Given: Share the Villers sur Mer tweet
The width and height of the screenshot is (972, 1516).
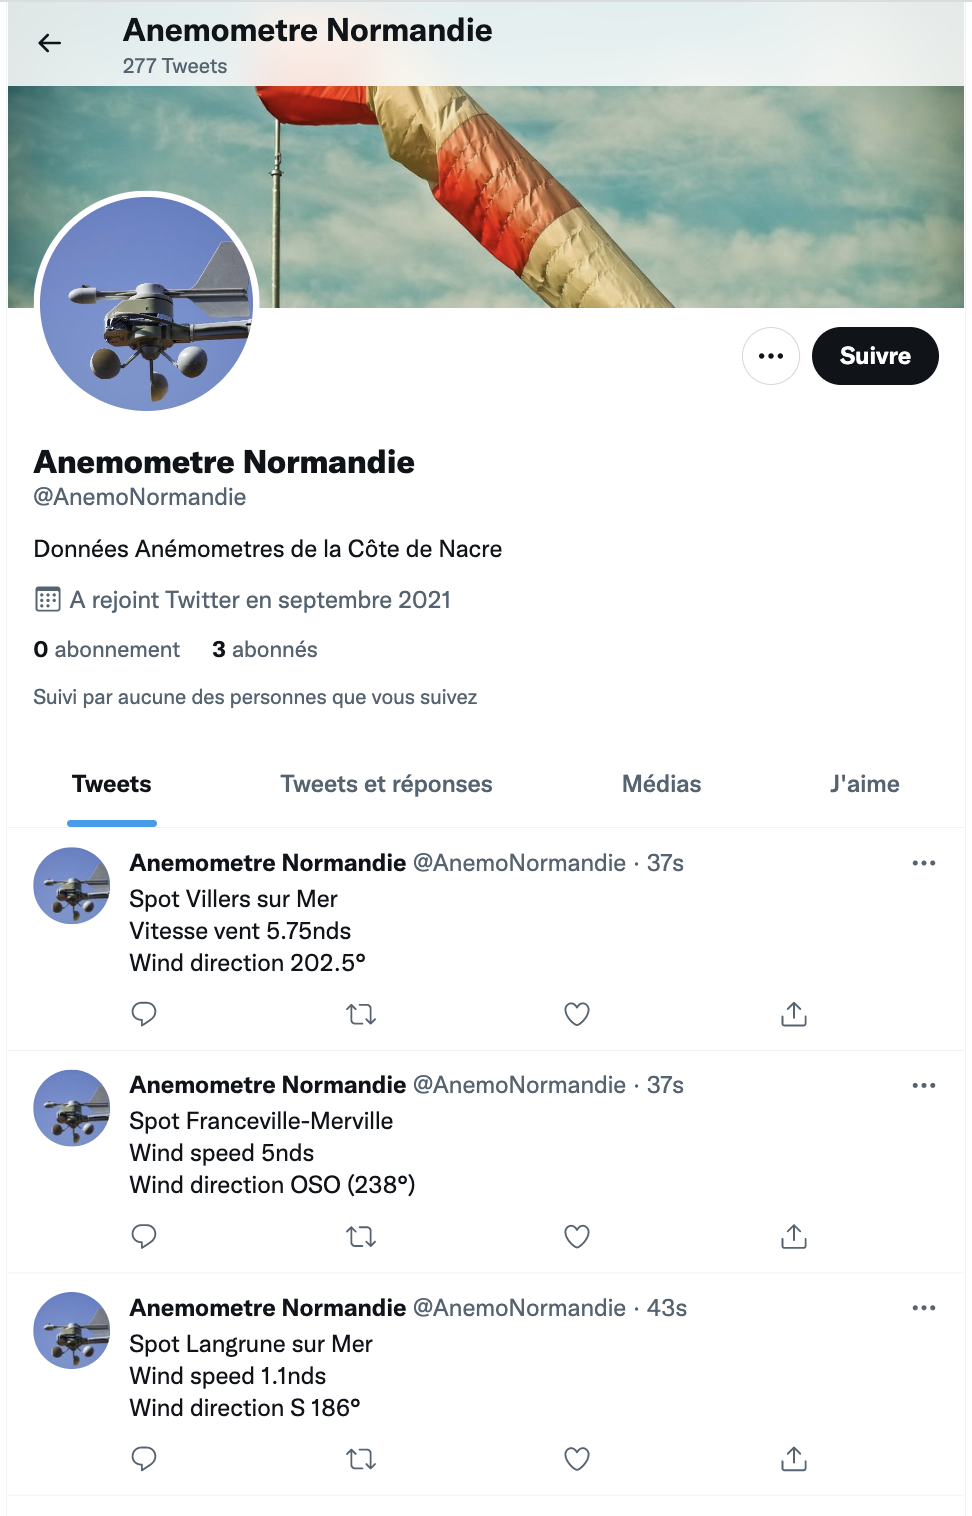Looking at the screenshot, I should pyautogui.click(x=794, y=1014).
